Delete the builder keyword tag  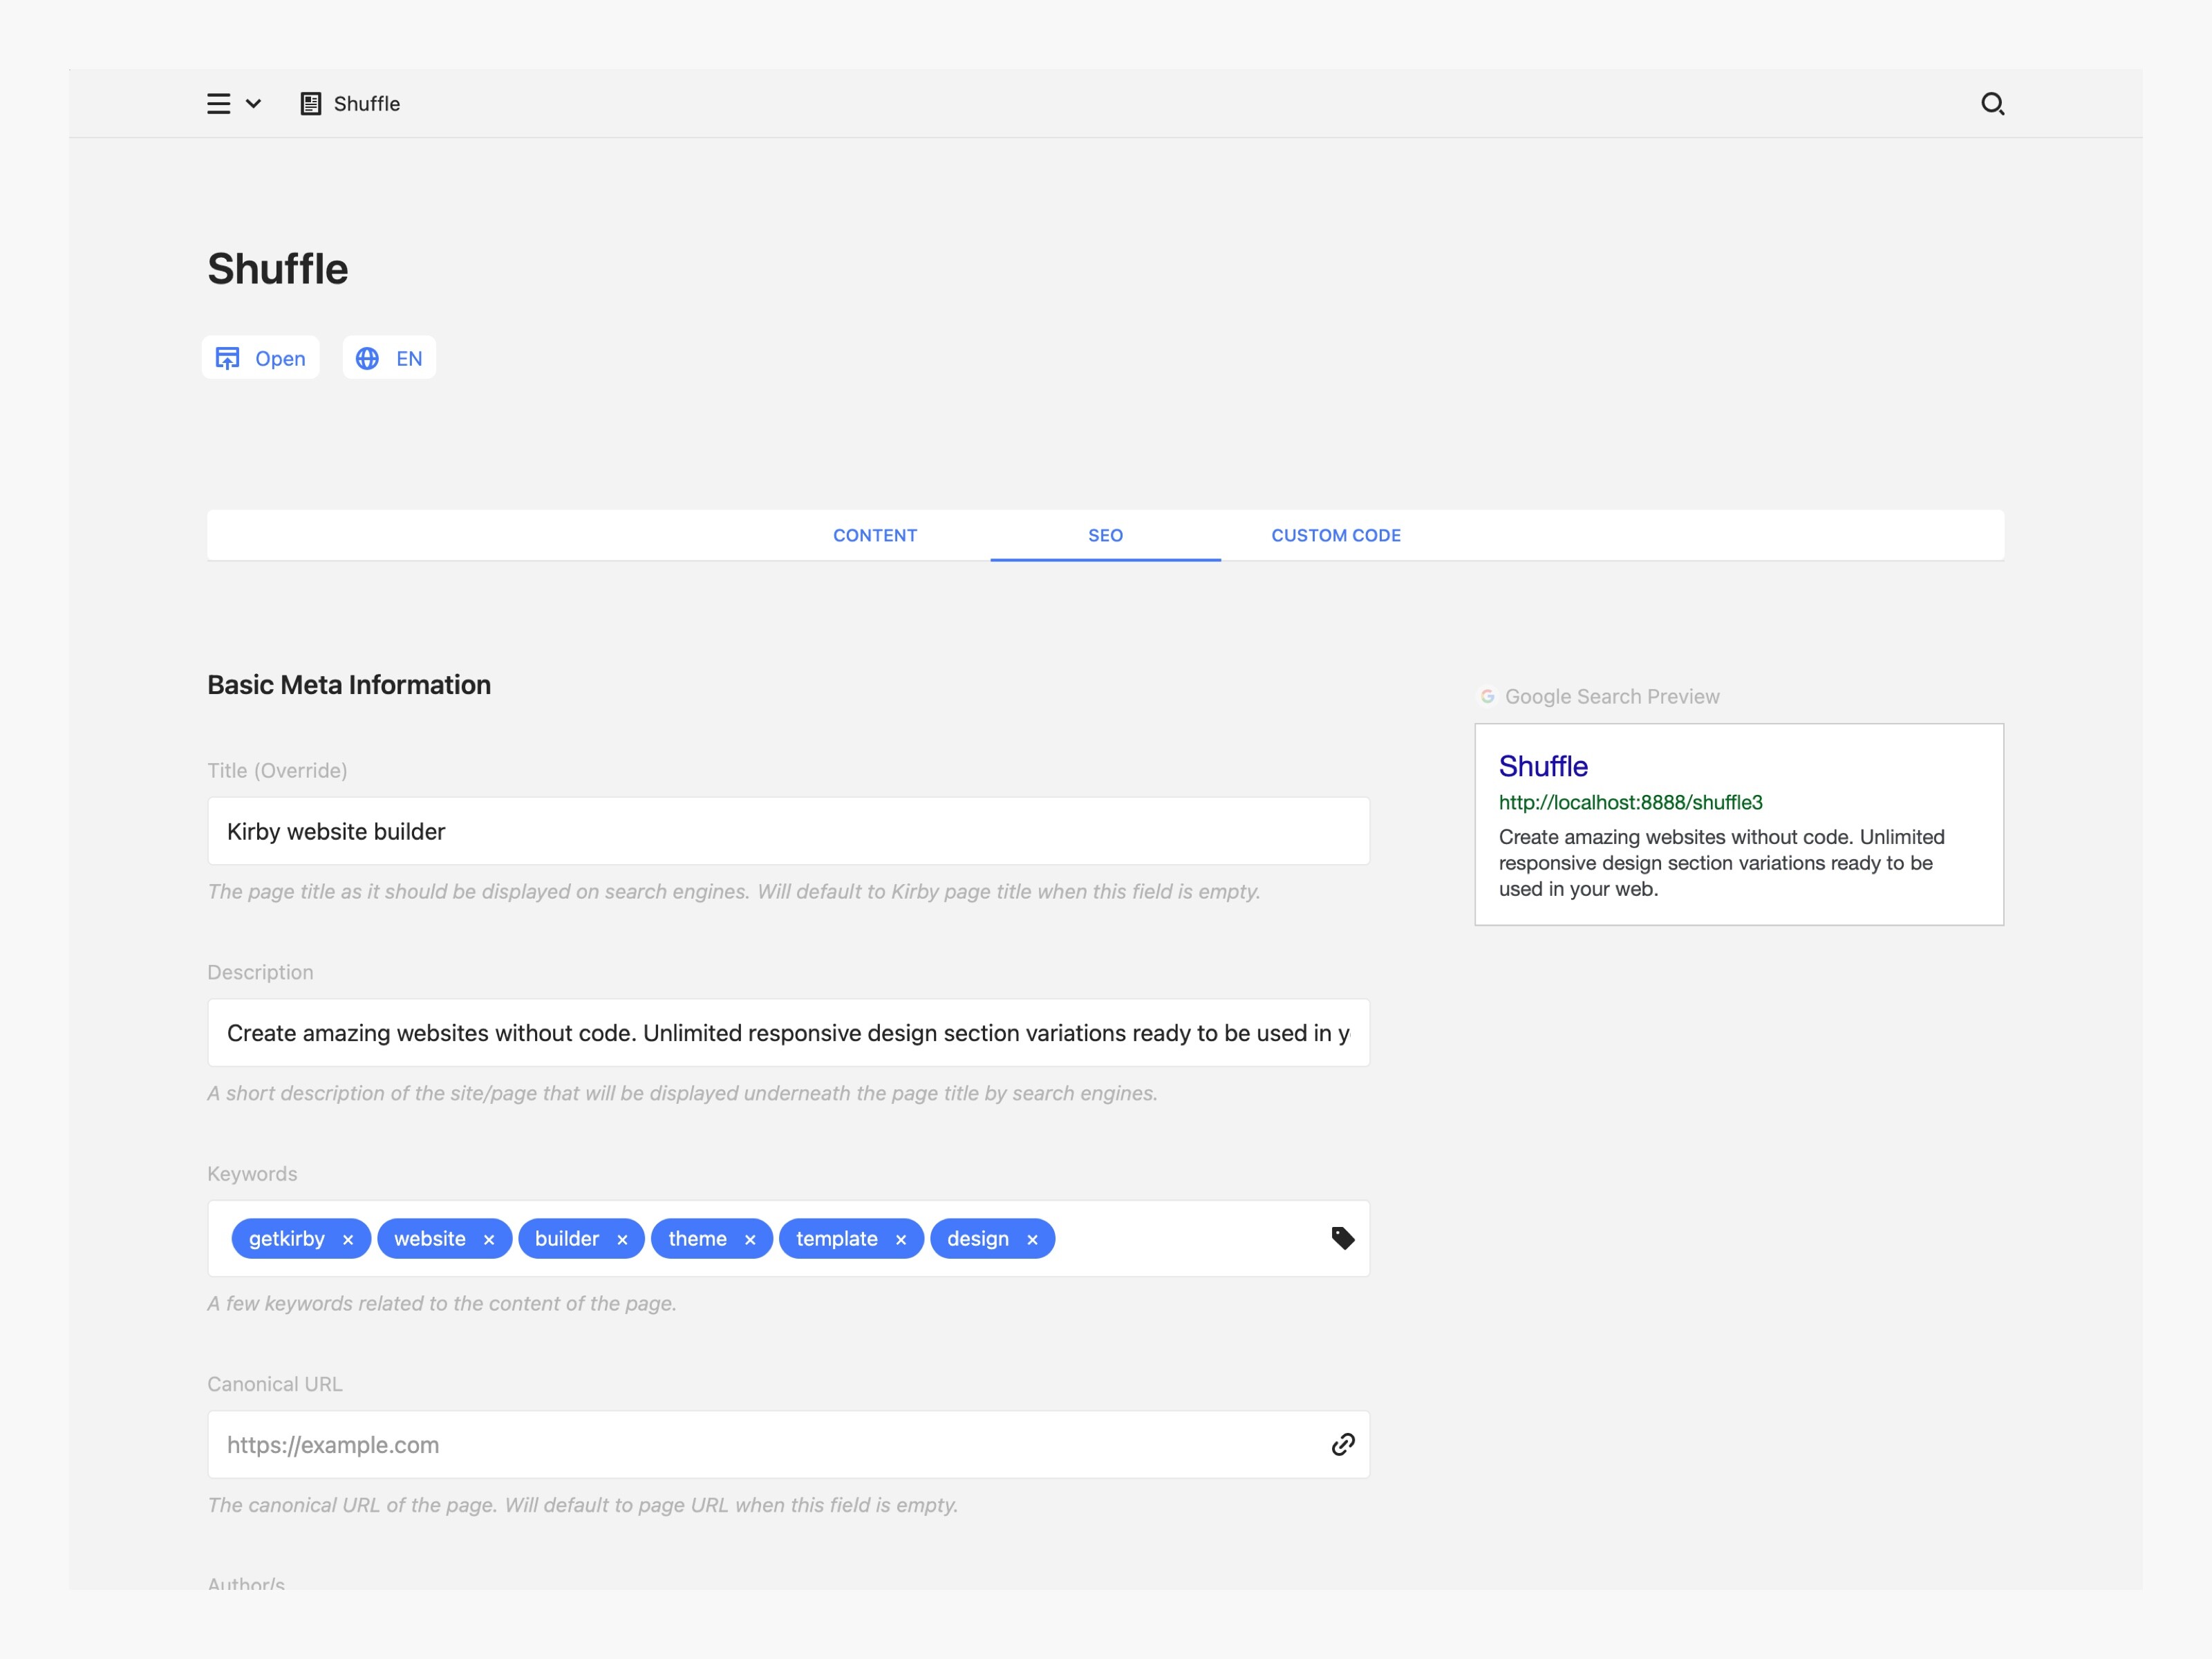coord(622,1240)
